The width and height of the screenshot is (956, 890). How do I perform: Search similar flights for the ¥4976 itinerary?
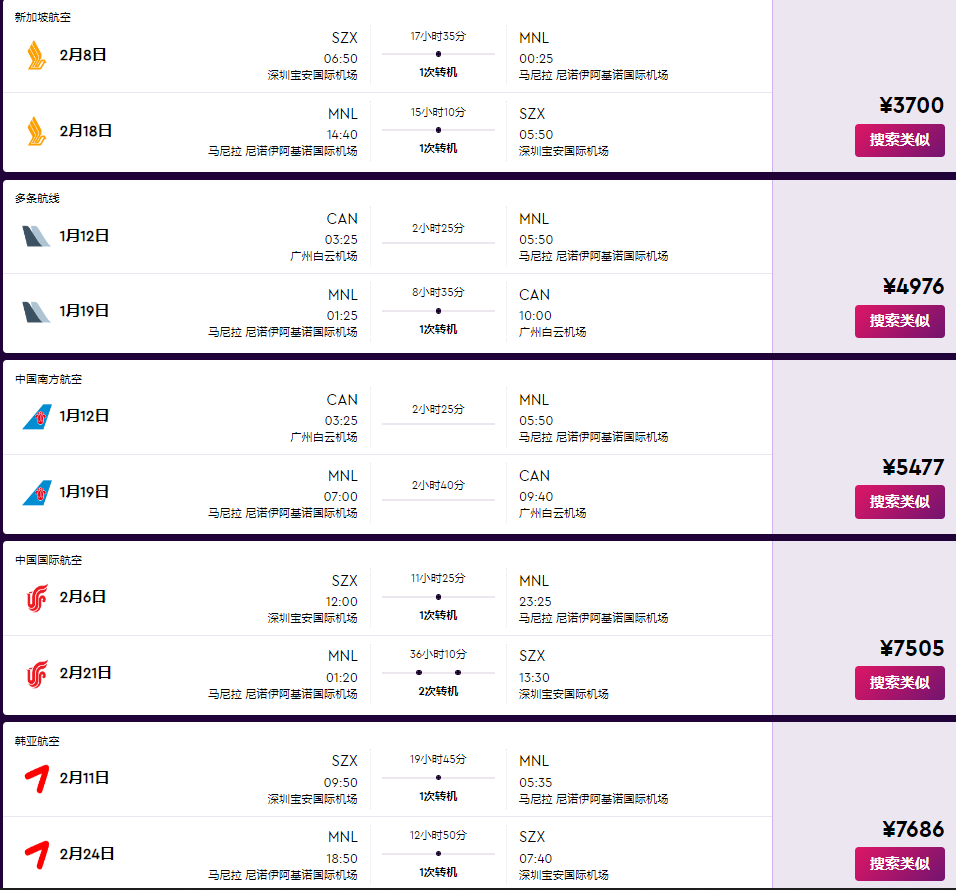point(899,321)
